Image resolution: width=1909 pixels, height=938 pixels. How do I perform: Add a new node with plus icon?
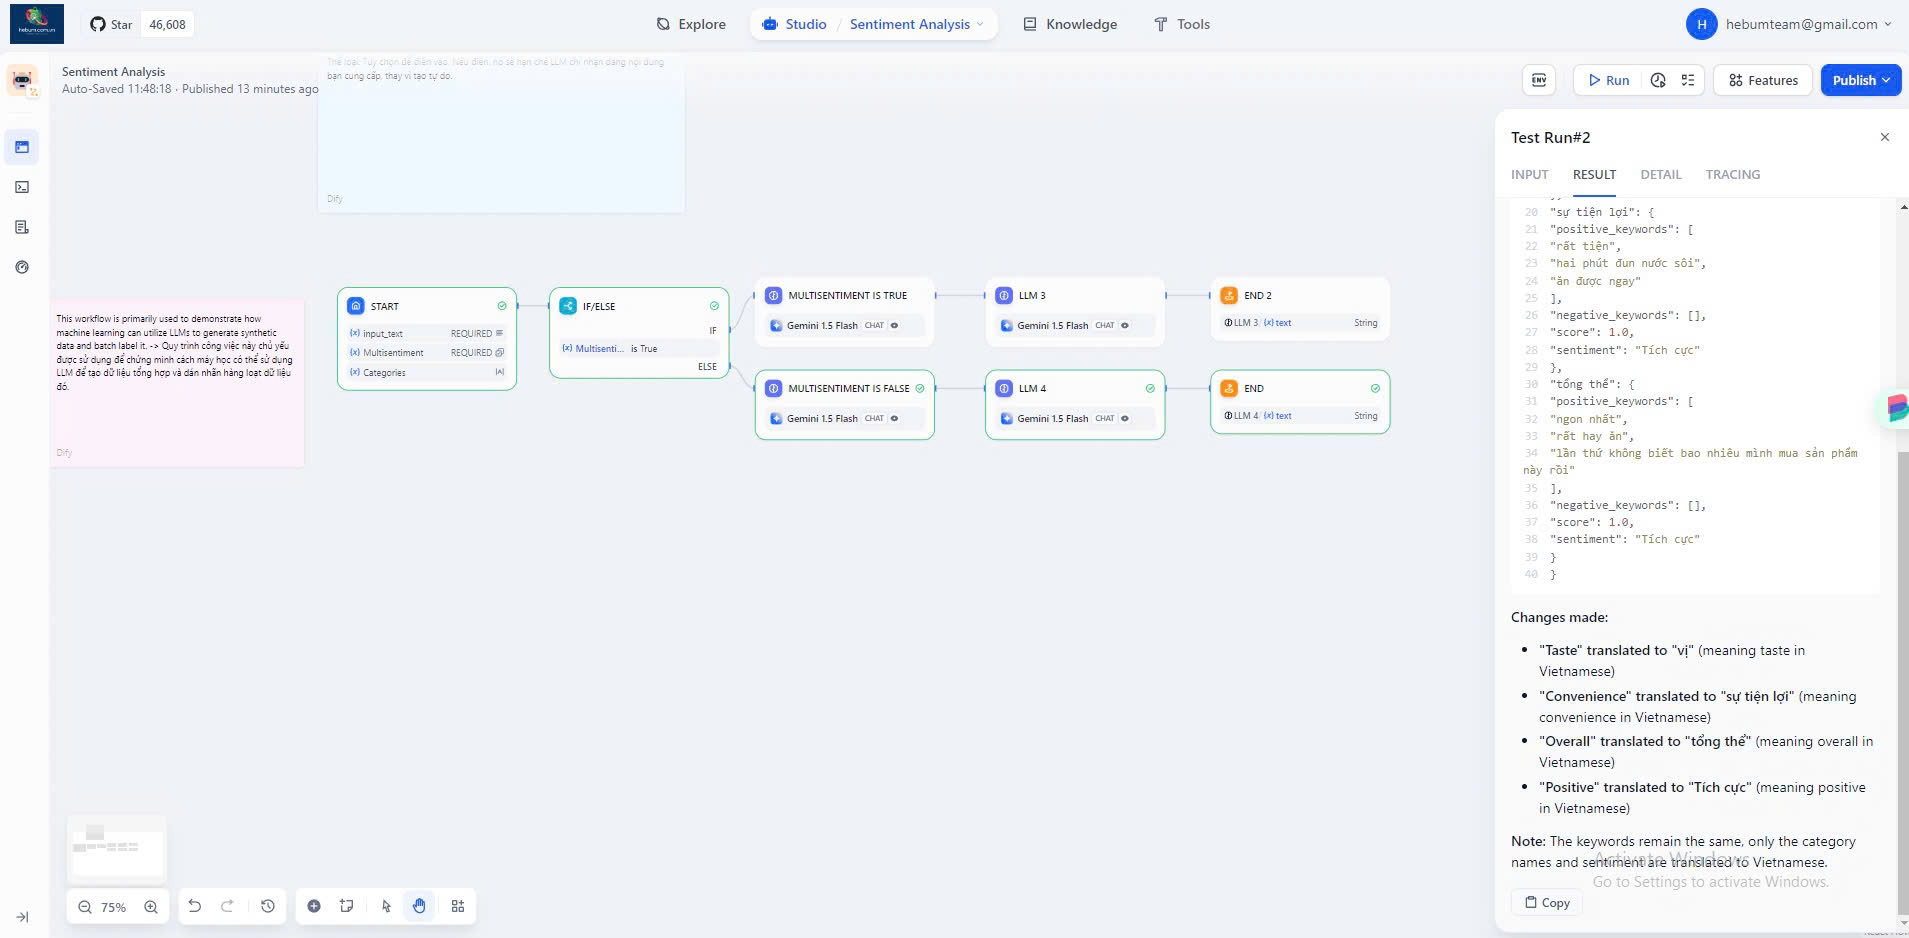(x=314, y=906)
